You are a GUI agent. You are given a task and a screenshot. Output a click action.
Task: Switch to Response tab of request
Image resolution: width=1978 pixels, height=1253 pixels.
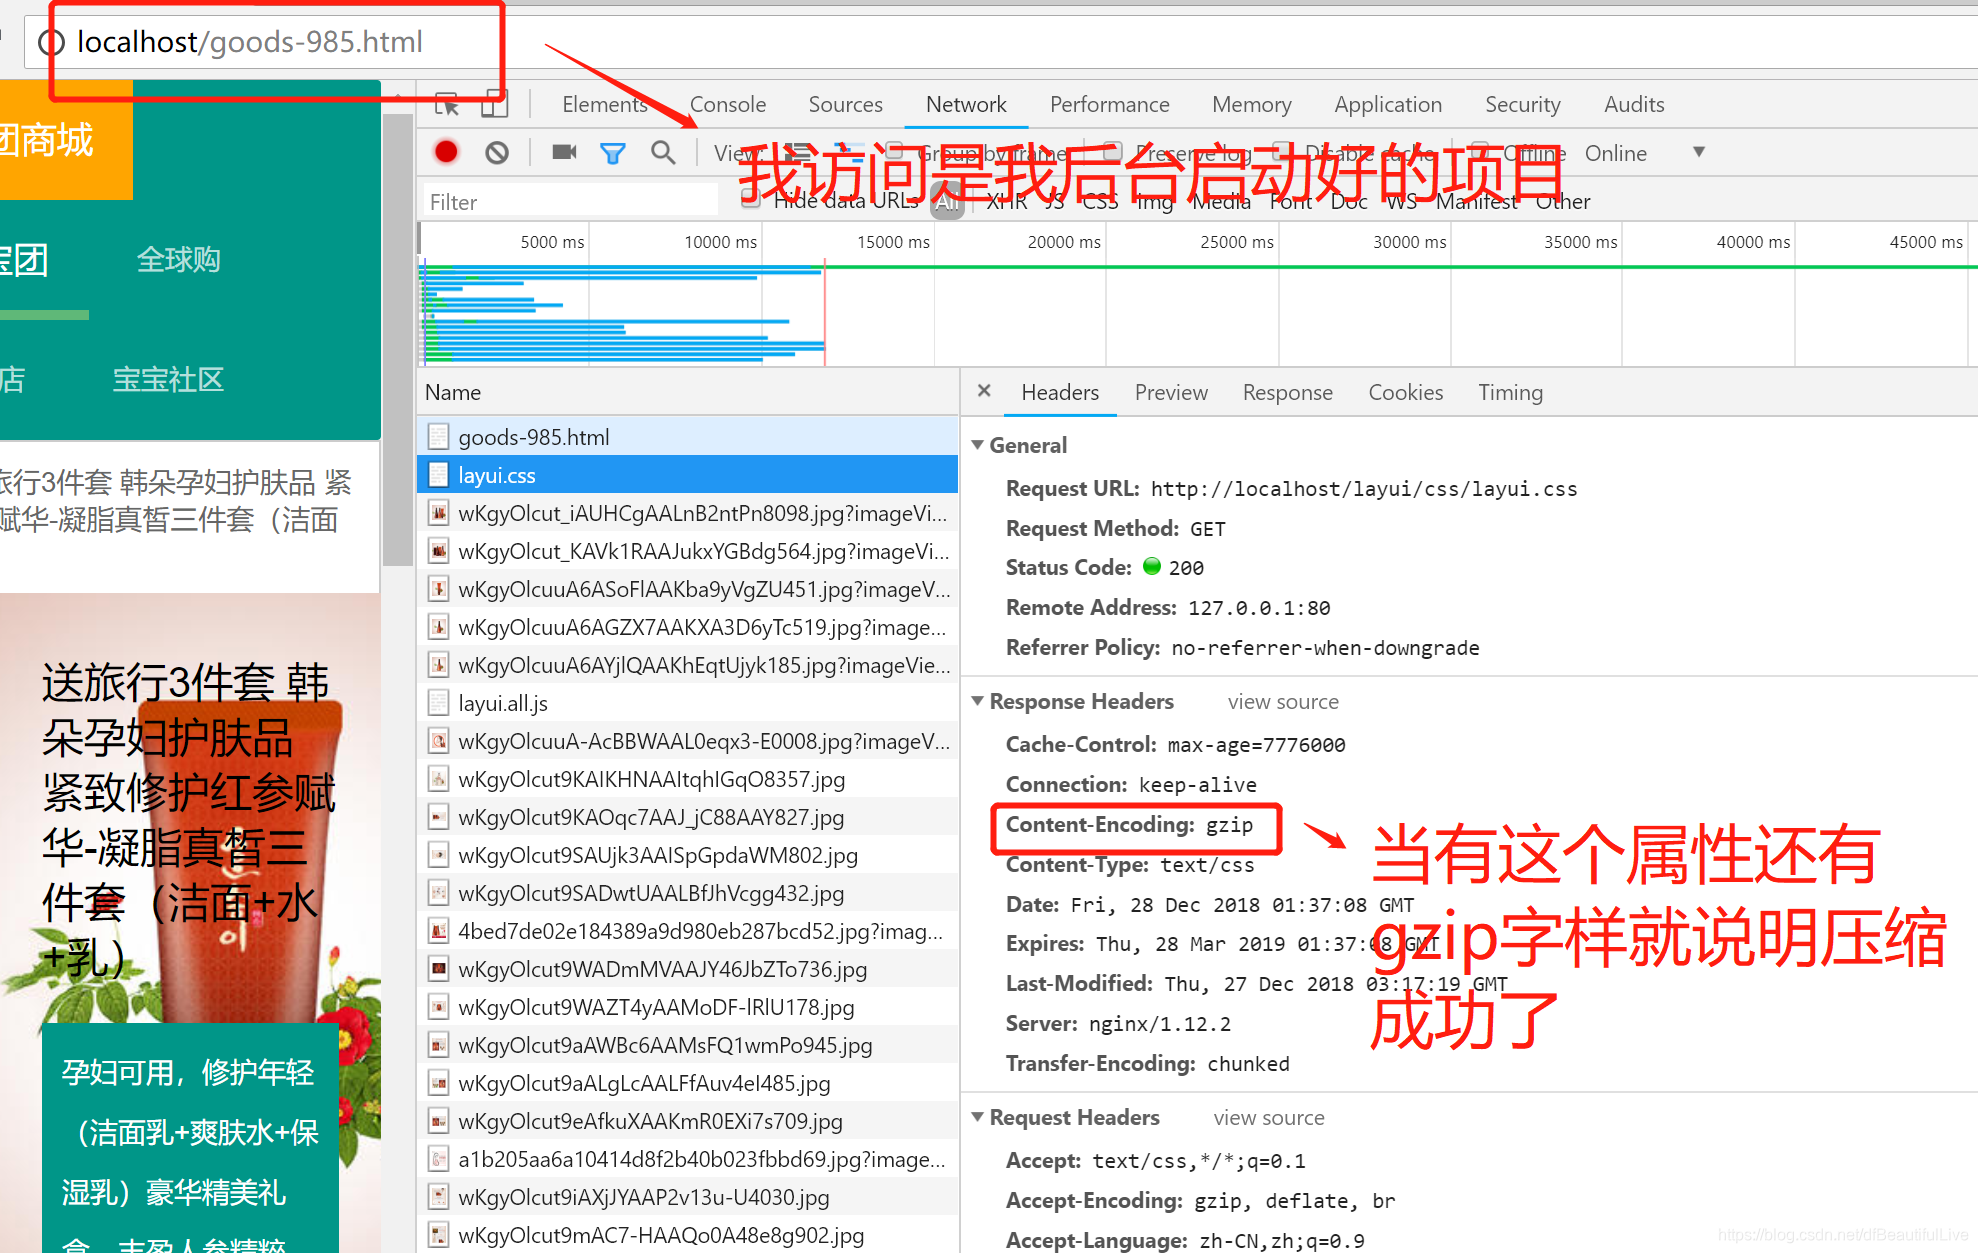pos(1287,392)
